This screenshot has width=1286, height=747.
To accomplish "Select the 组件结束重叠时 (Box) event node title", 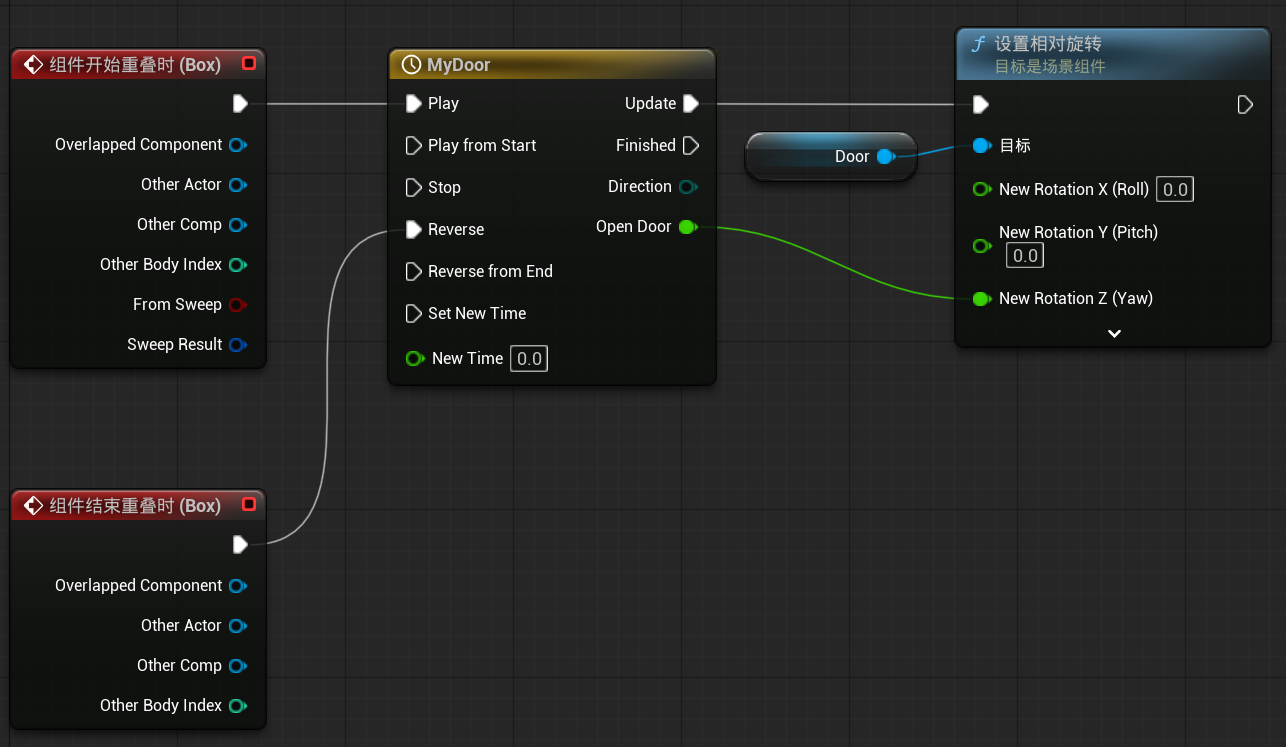I will point(135,506).
